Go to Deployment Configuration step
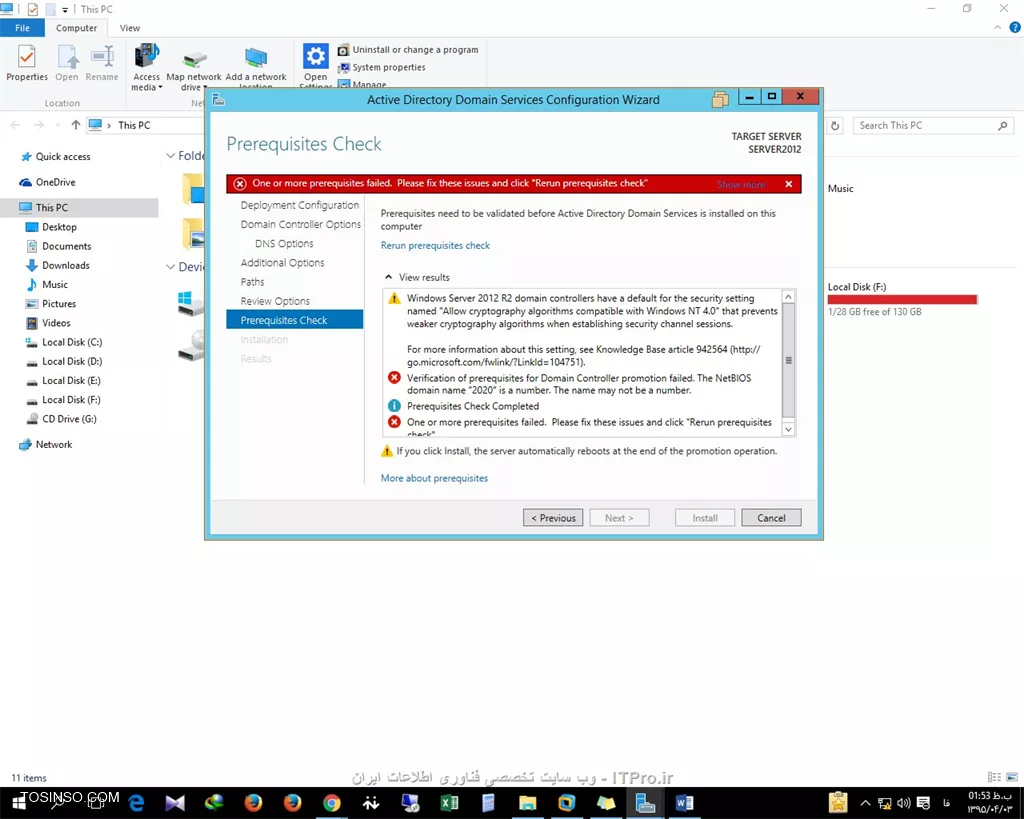 point(300,205)
